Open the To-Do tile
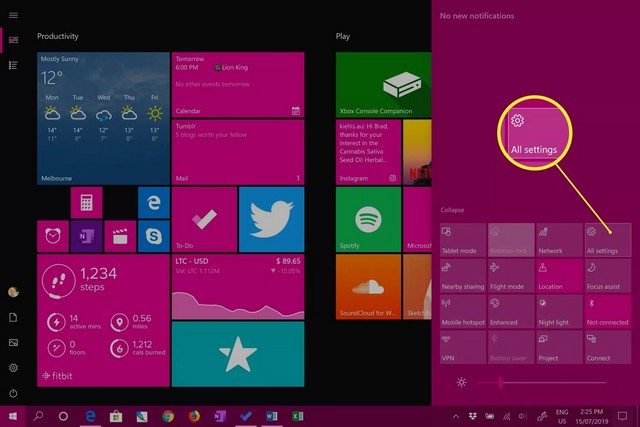The image size is (640, 427). (x=204, y=219)
